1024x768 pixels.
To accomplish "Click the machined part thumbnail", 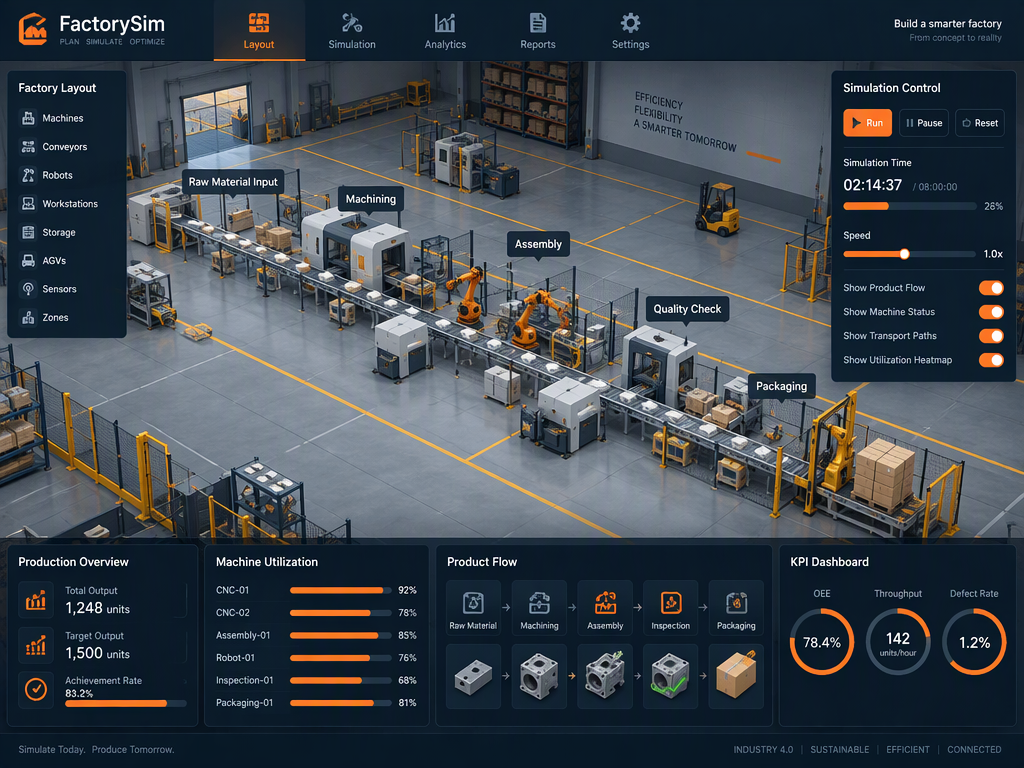I will point(539,677).
